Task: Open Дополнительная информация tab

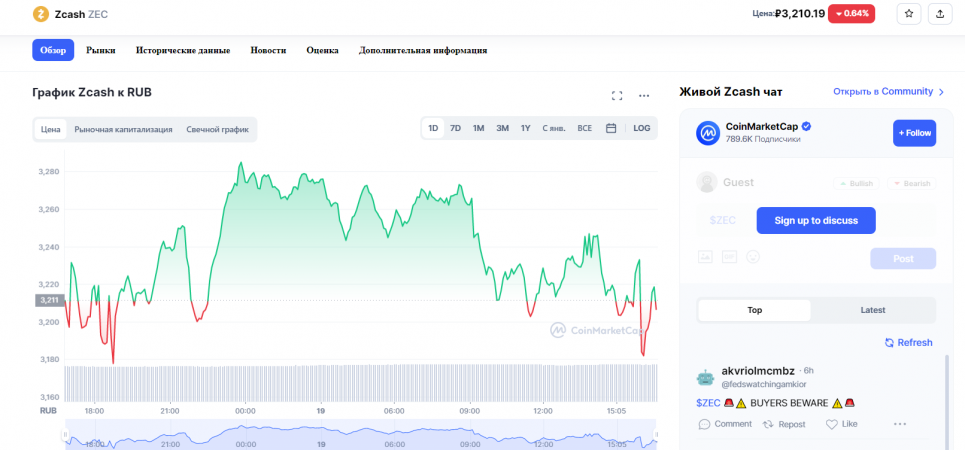Action: click(423, 50)
